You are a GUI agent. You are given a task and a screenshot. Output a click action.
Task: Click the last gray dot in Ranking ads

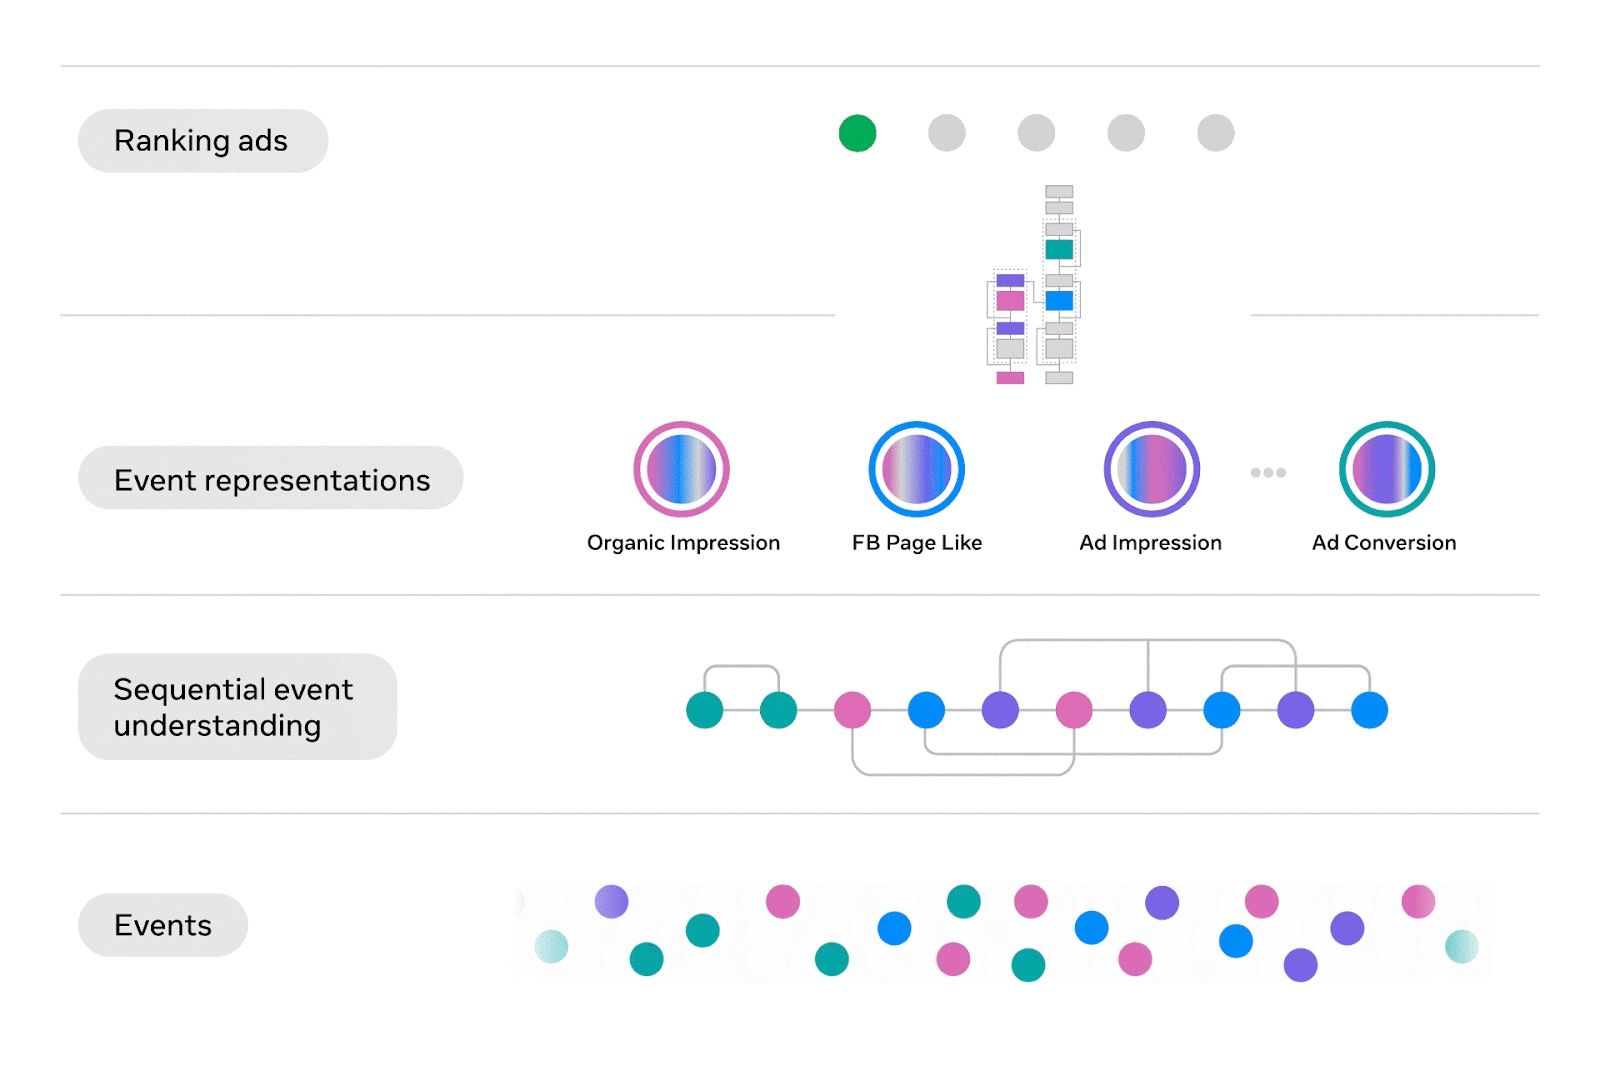coord(1215,133)
